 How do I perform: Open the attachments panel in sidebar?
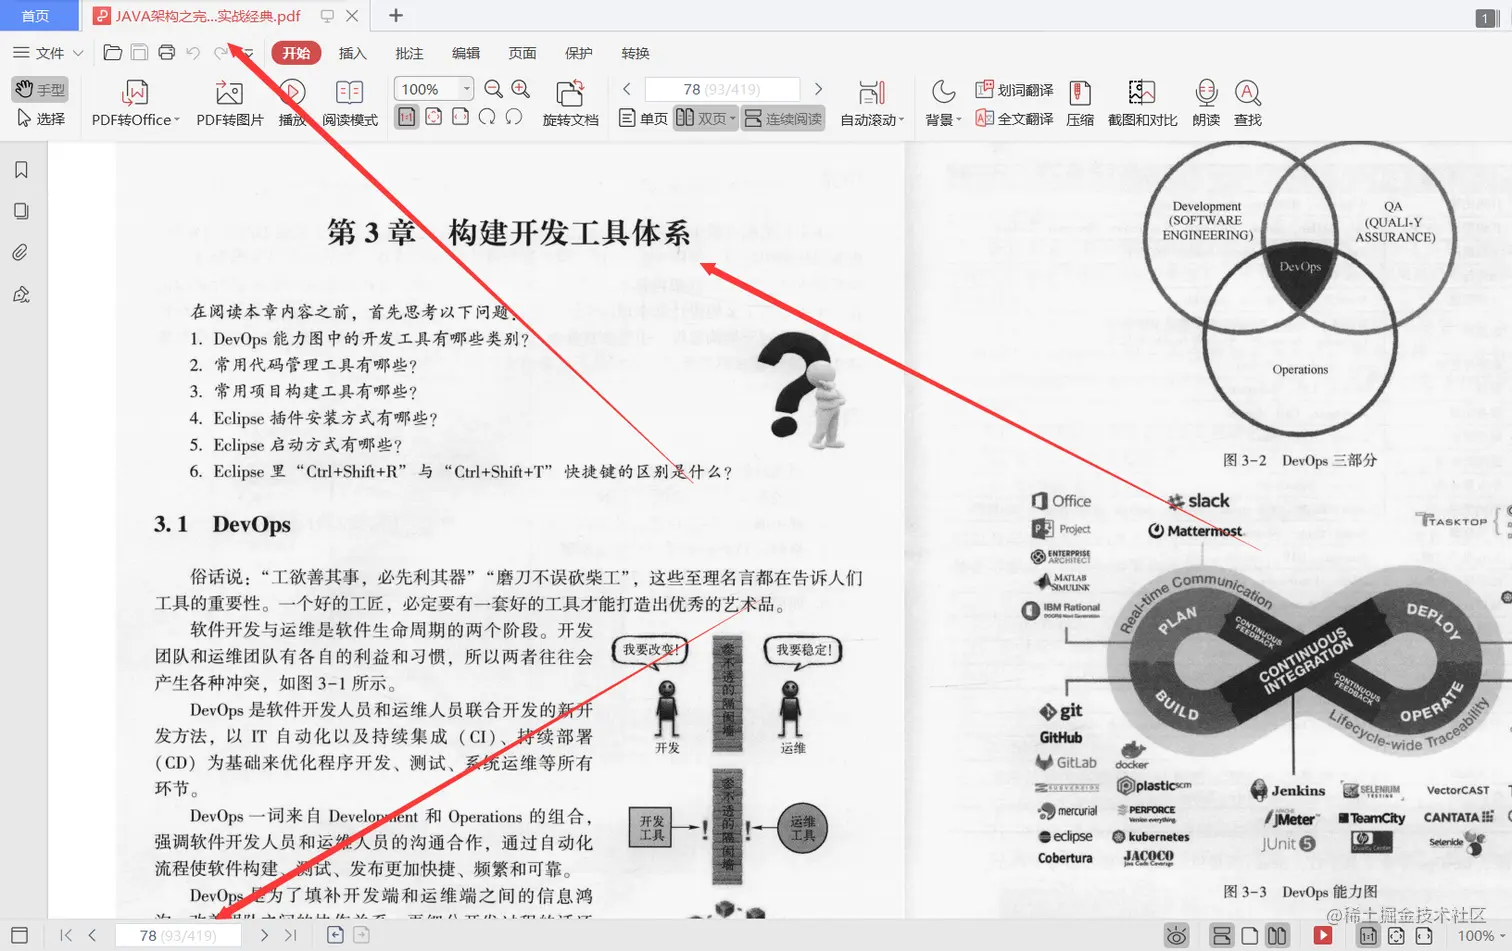click(x=18, y=251)
